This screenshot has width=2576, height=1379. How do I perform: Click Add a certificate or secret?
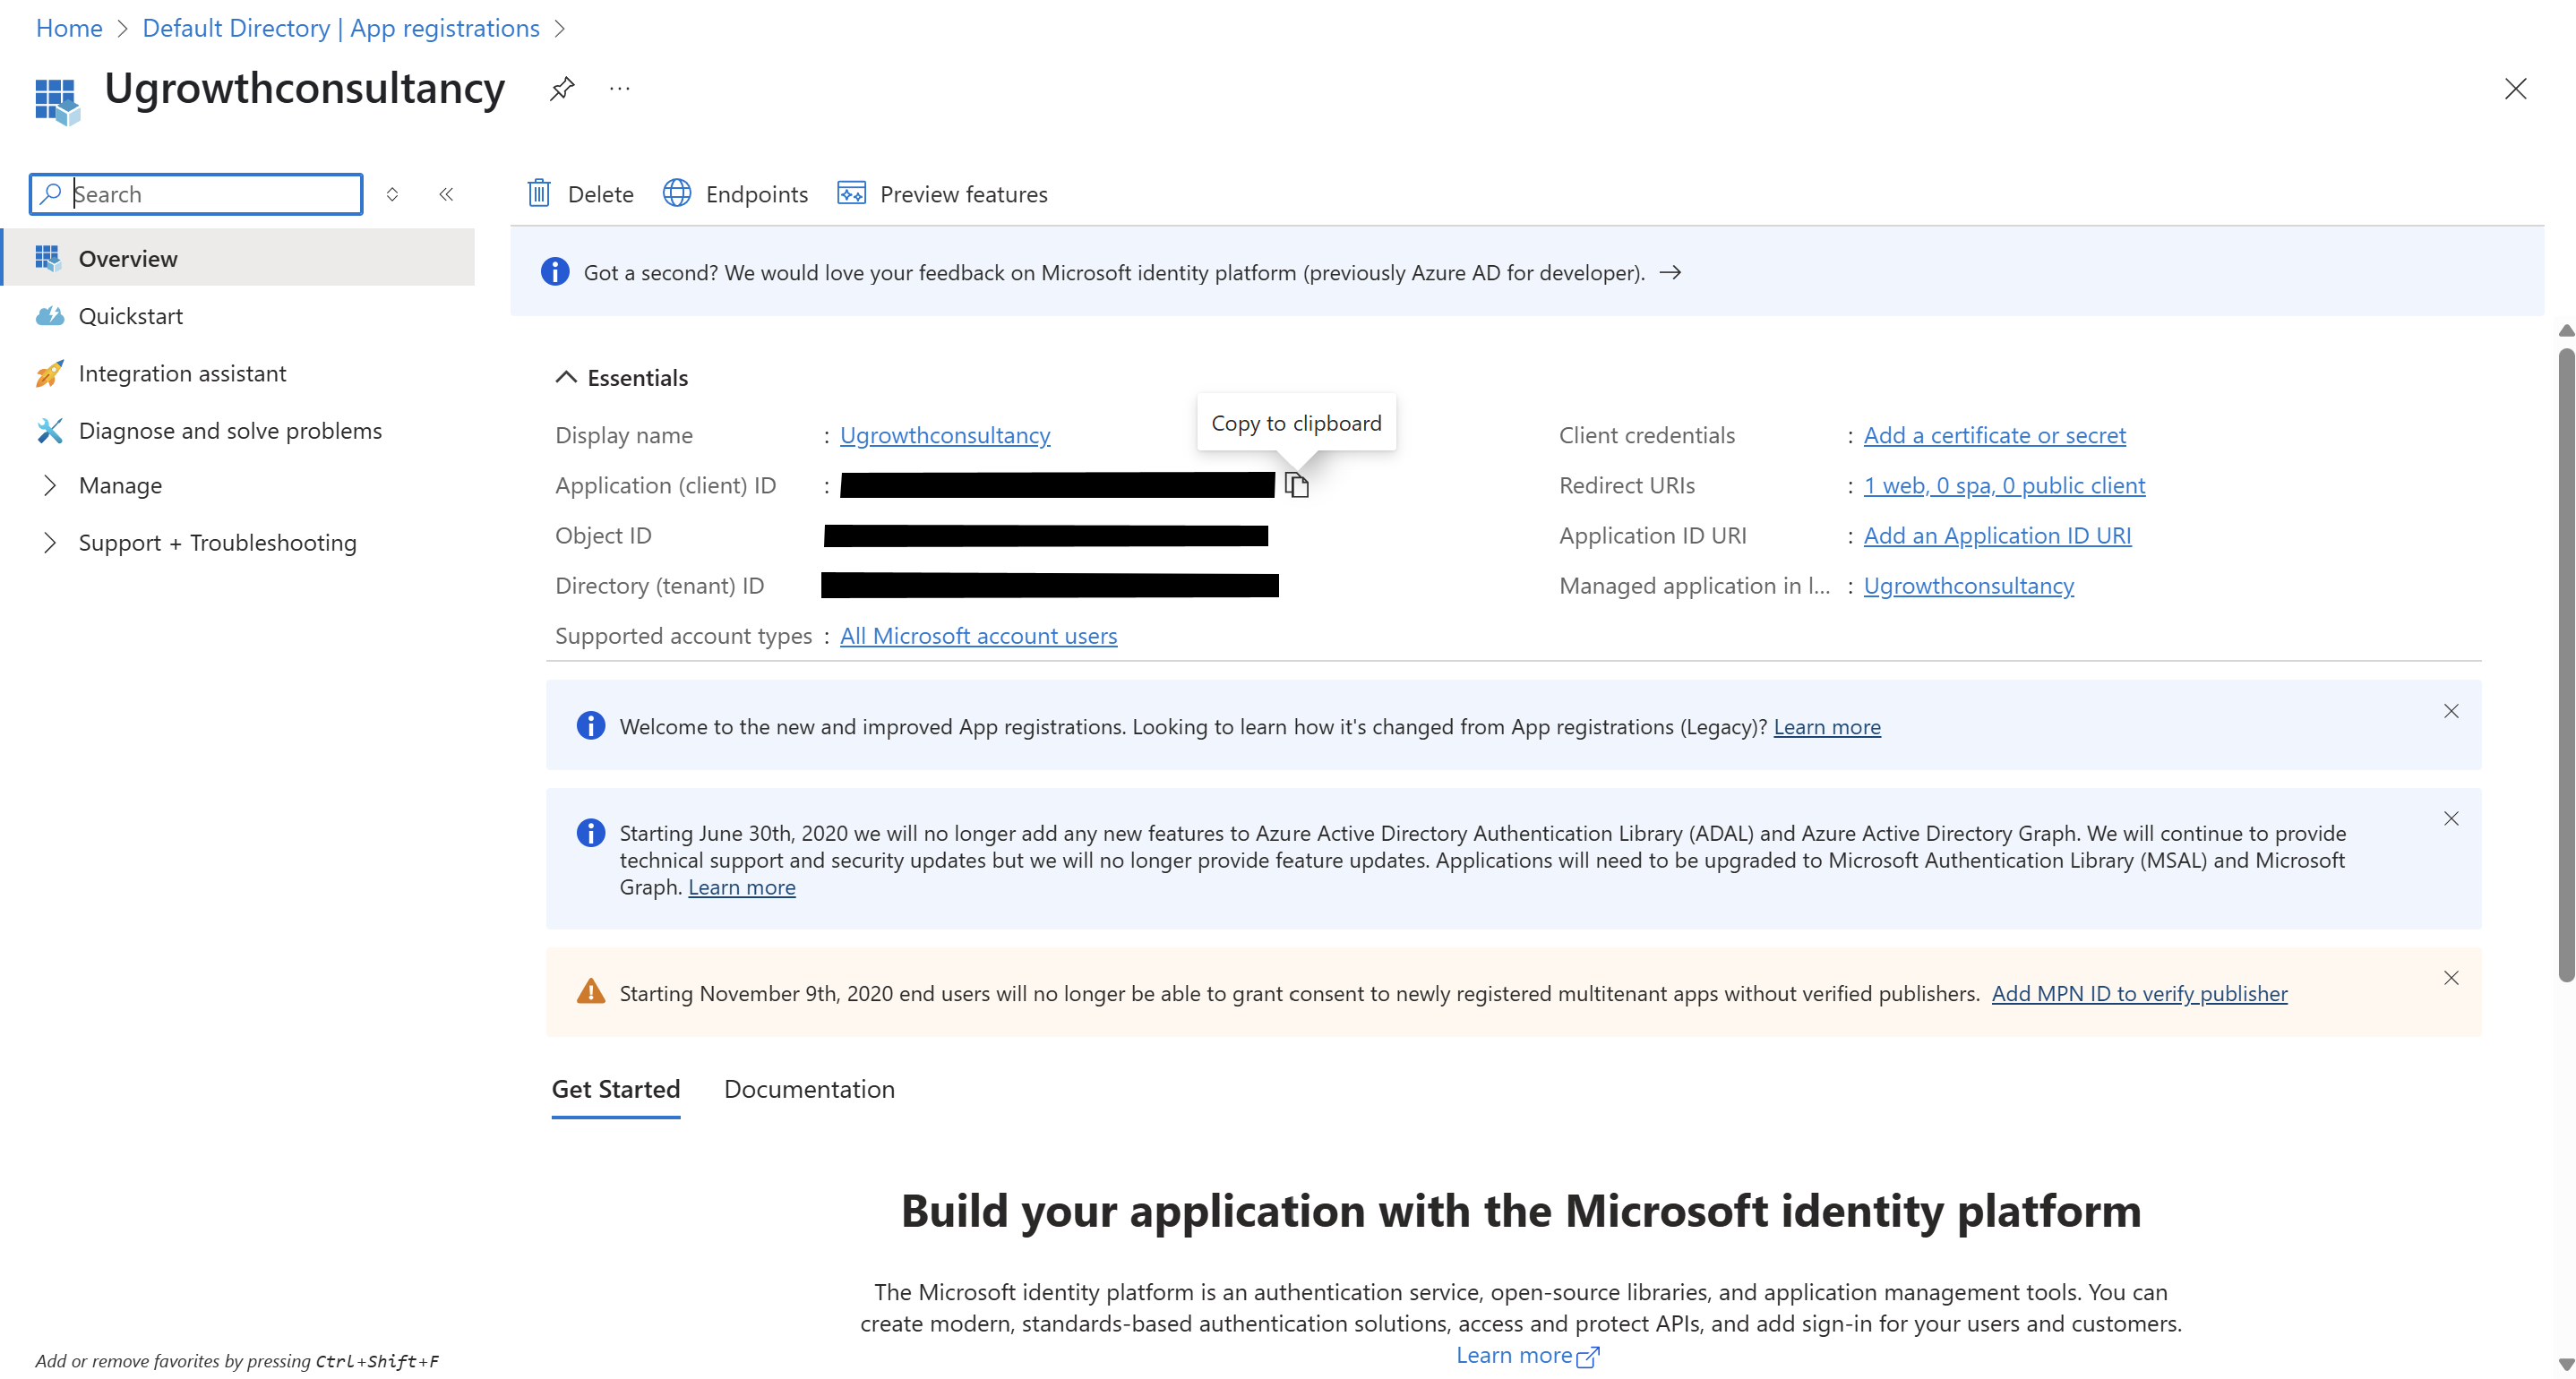(x=1994, y=435)
